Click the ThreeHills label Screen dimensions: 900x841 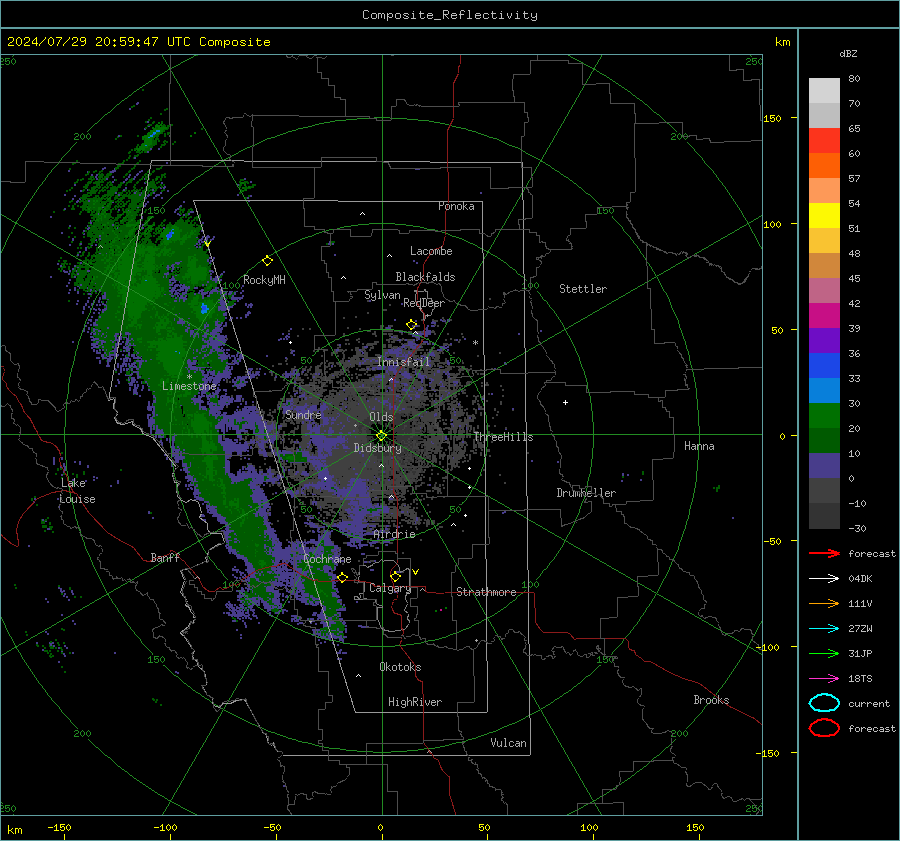click(503, 437)
